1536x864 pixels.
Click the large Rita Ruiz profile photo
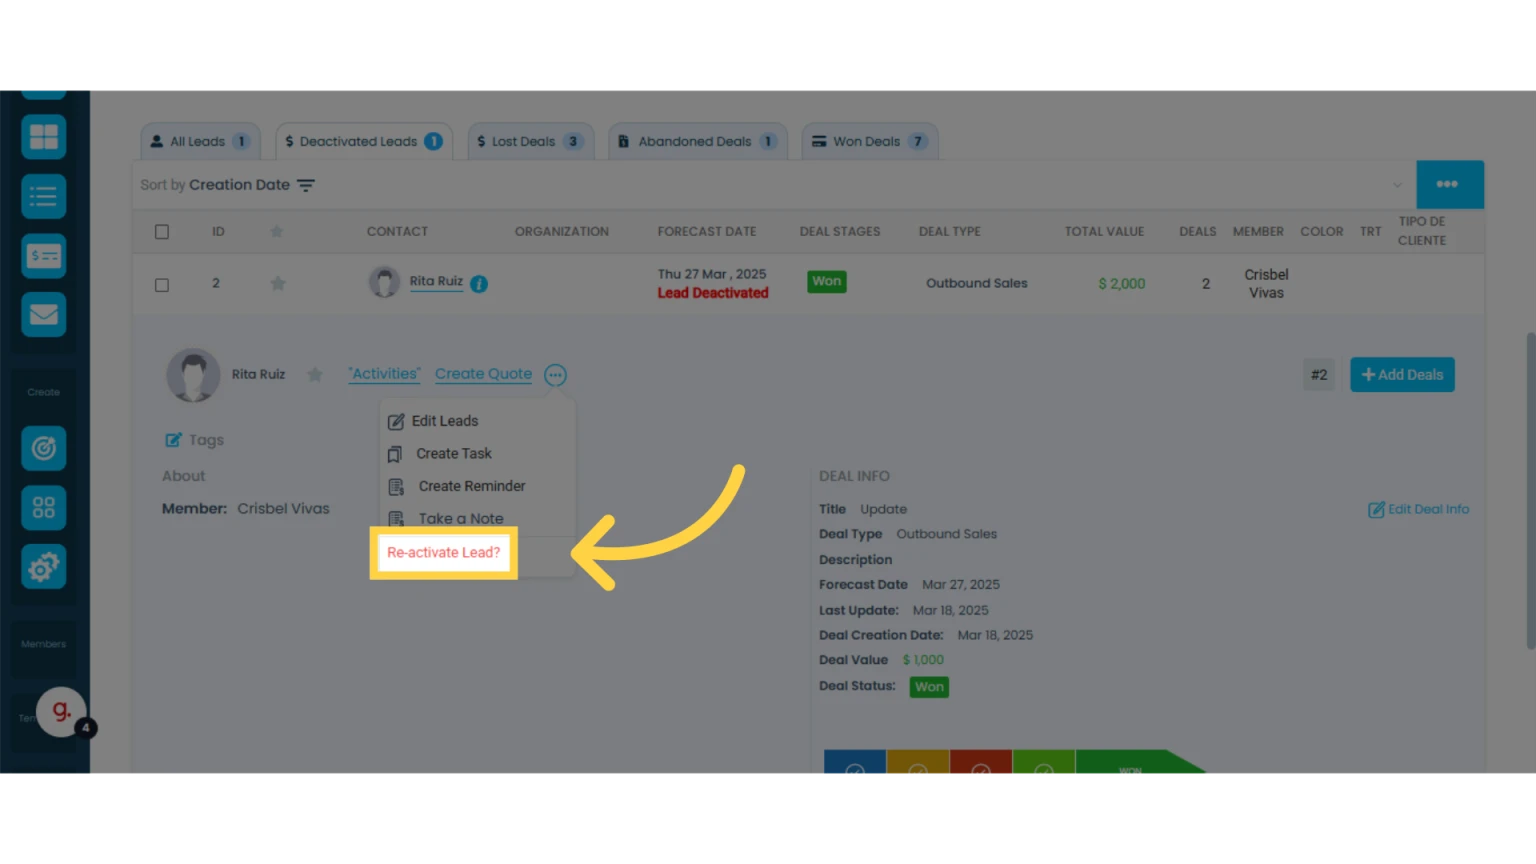coord(193,375)
